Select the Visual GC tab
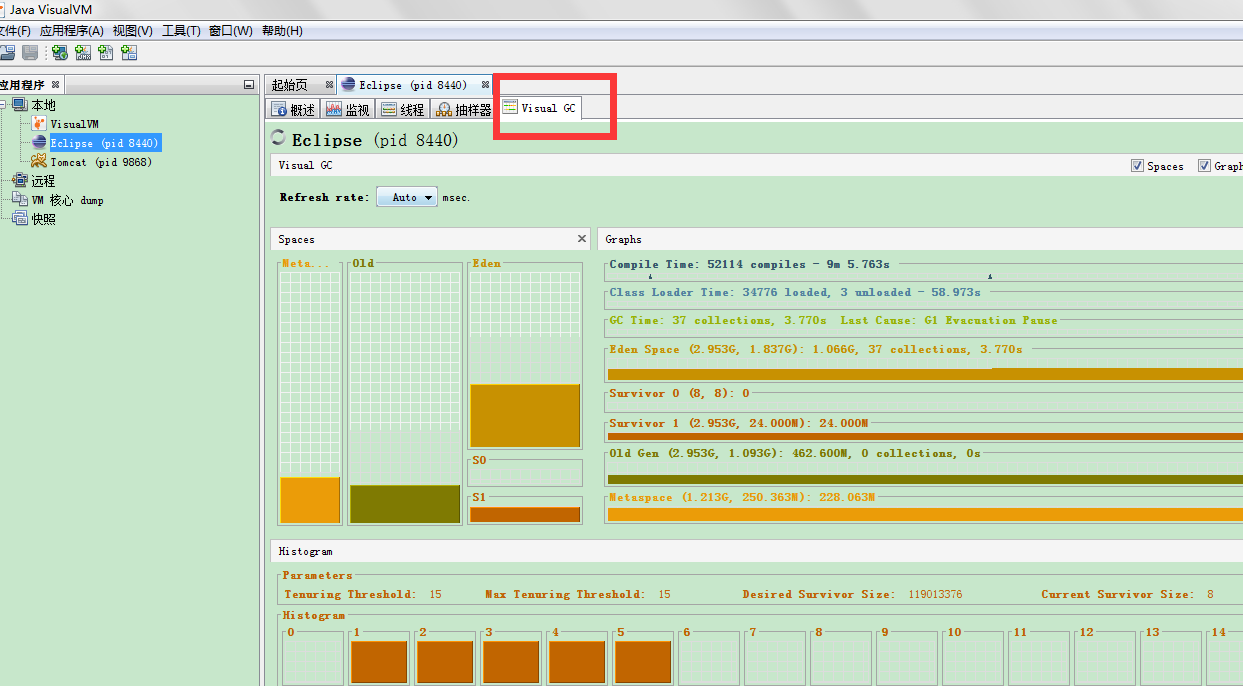Viewport: 1243px width, 686px height. pos(540,108)
